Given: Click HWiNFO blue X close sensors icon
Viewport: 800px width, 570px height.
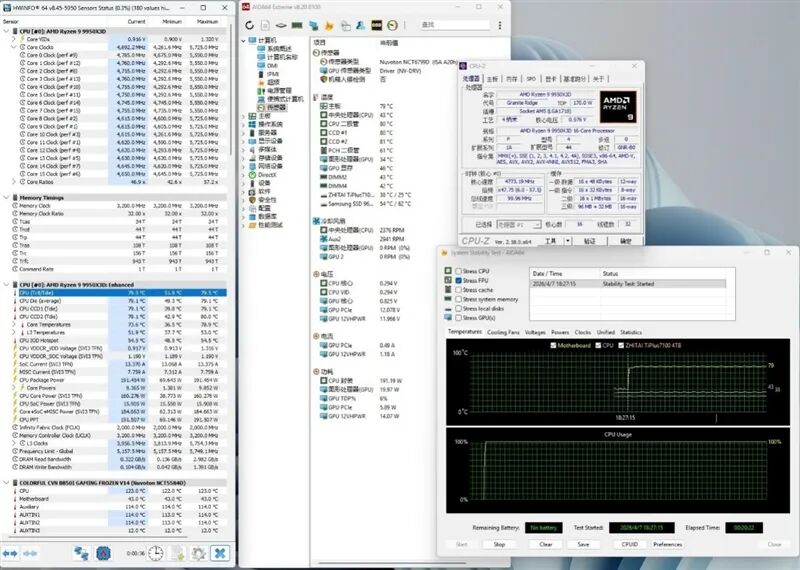Looking at the screenshot, I should pyautogui.click(x=220, y=553).
